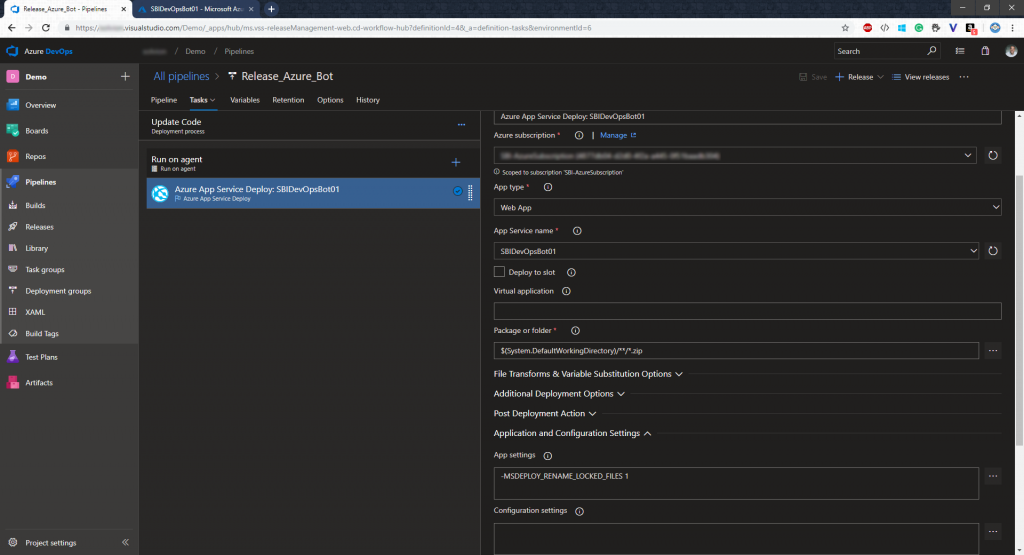Switch to the SBIDevOpsBot01 browser tab
This screenshot has width=1024, height=555.
196,9
